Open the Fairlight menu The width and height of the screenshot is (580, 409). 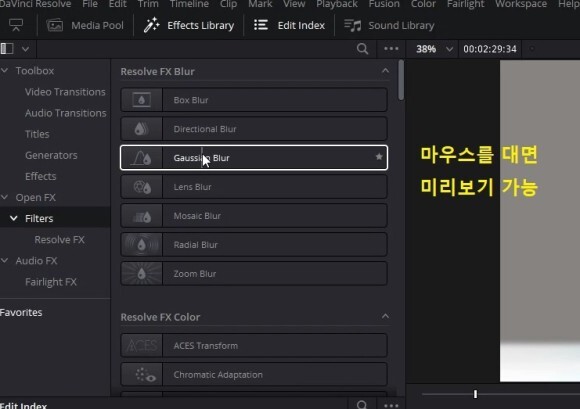pos(466,4)
